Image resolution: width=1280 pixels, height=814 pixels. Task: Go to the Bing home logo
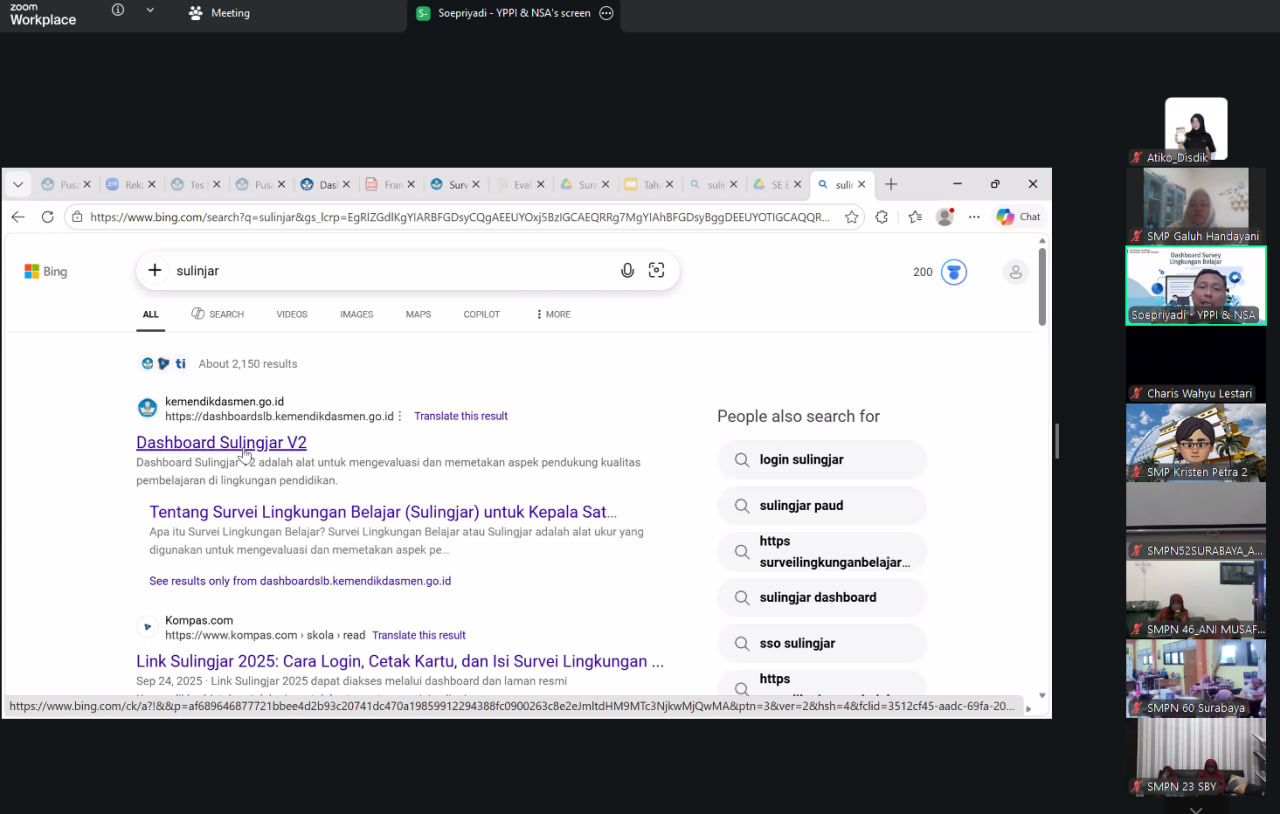click(46, 271)
